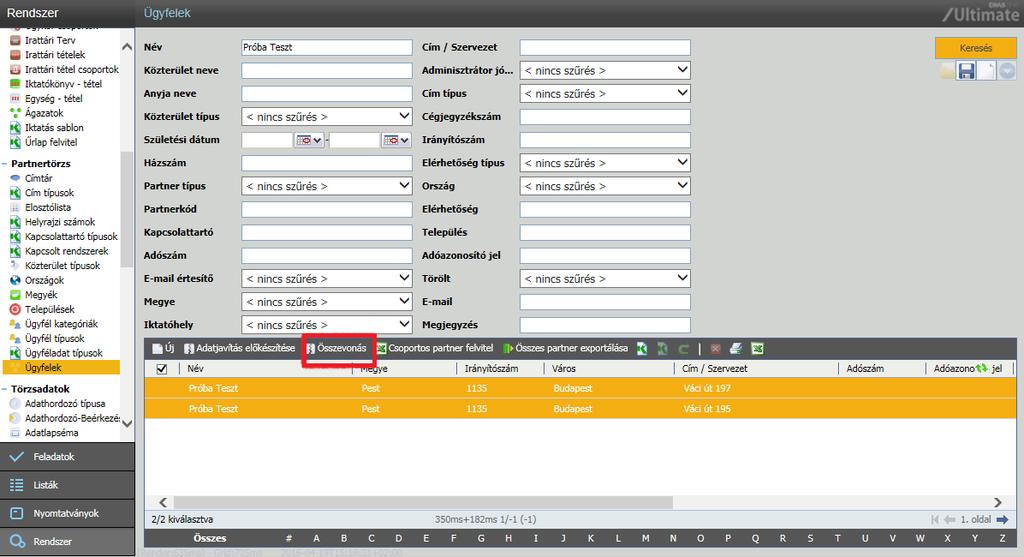This screenshot has height=557, width=1024.
Task: Click the sidebar scroll-down arrow
Action: coord(127,424)
